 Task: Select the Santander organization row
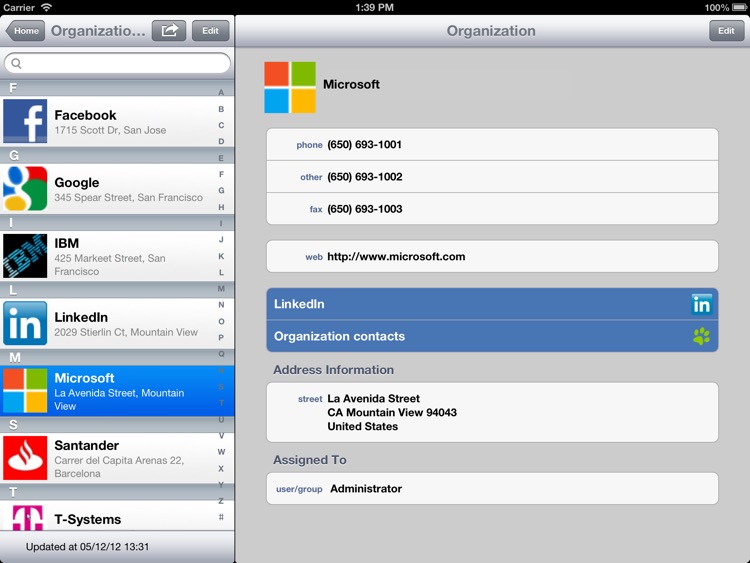click(117, 458)
